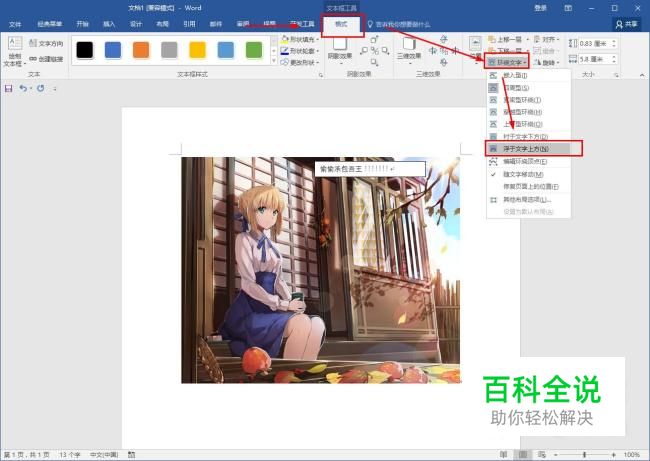Screen dimensions: 650x461
Task: Open Rotate (旋转) dropdown
Action: pyautogui.click(x=547, y=62)
